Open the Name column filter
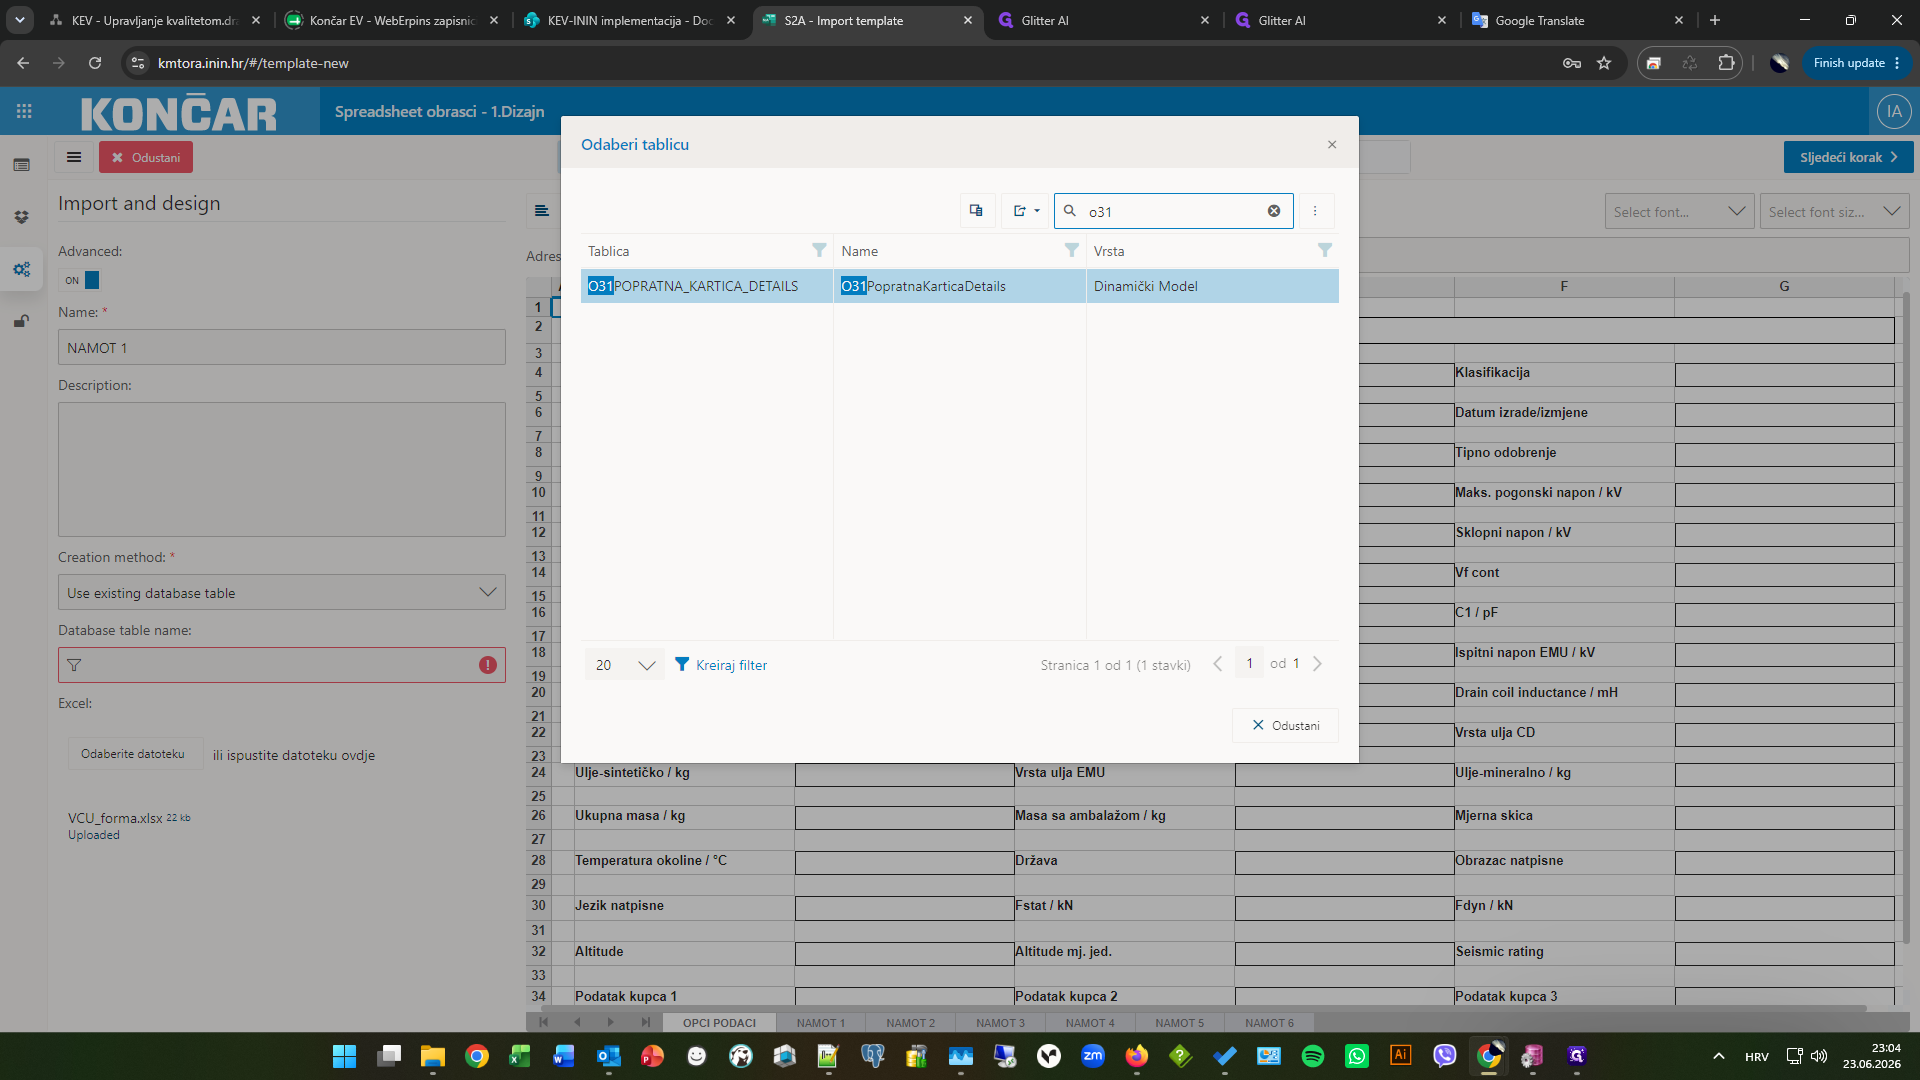This screenshot has width=1920, height=1080. coord(1072,250)
